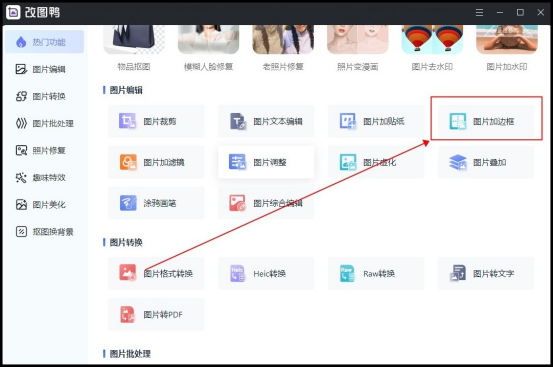
Task: Close the 改图鸭 window
Action: pyautogui.click(x=540, y=13)
